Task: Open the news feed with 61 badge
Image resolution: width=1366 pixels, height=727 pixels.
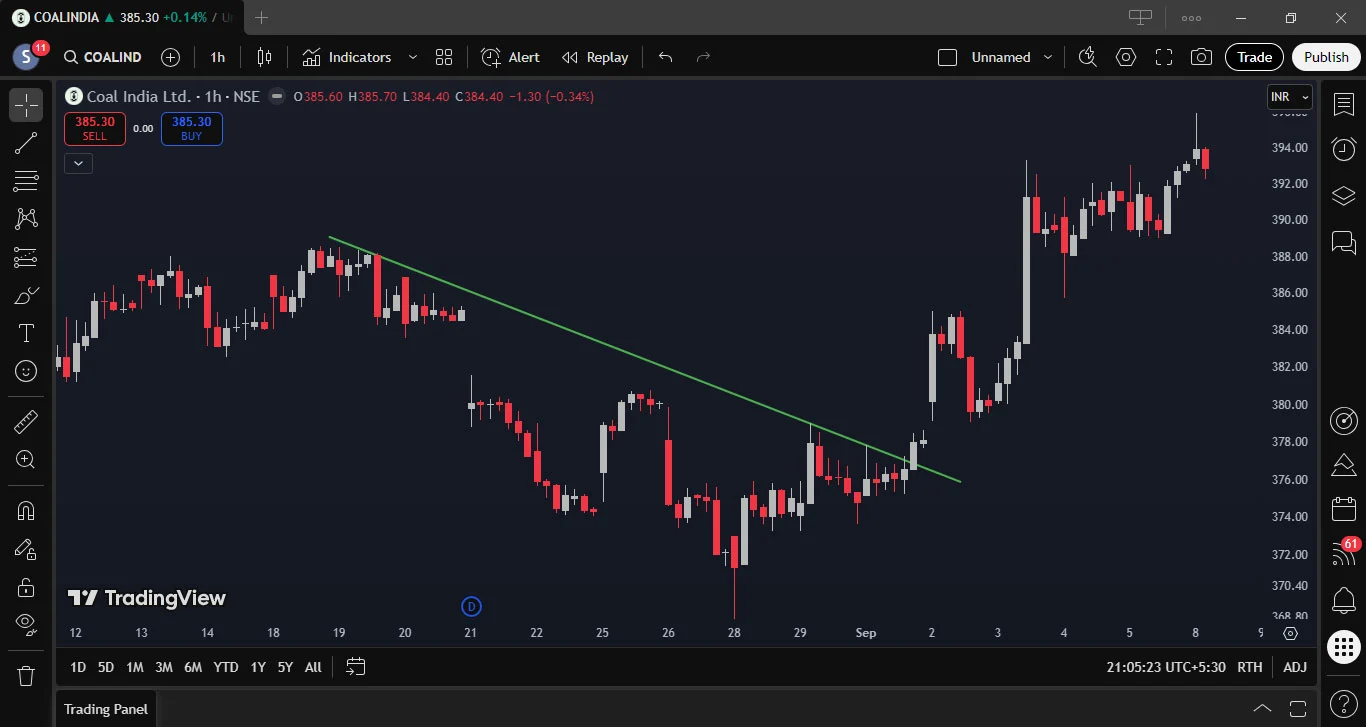Action: click(x=1344, y=553)
